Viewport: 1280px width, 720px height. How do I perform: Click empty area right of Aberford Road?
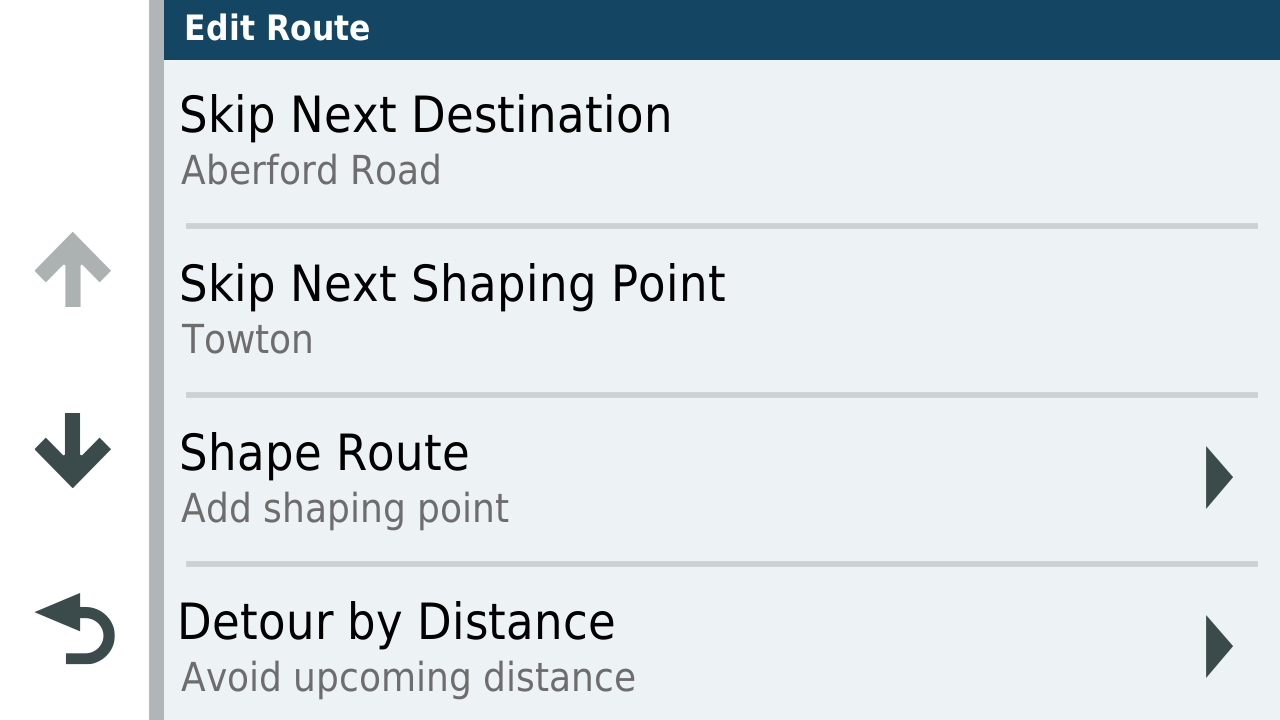pyautogui.click(x=850, y=171)
